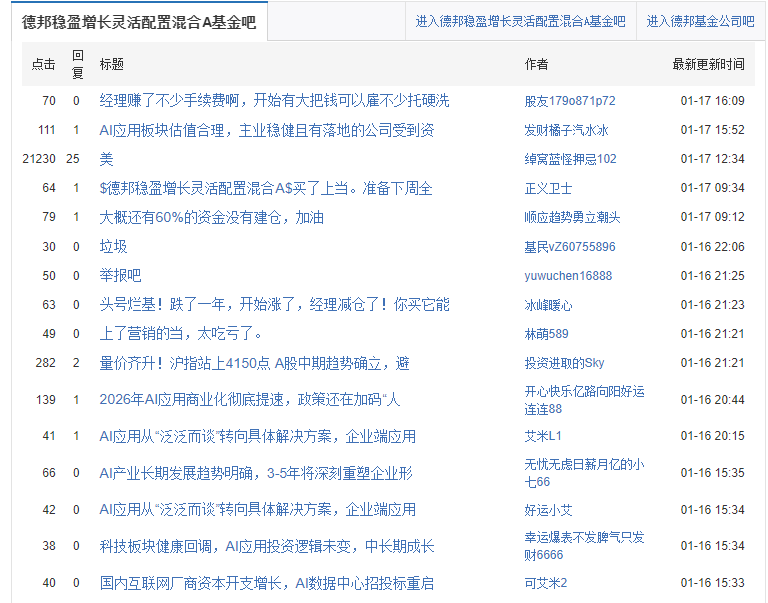Select the 德邦稳盈增长灵活配置混合A基金吧 tab
The height and width of the screenshot is (603, 768).
coord(139,22)
